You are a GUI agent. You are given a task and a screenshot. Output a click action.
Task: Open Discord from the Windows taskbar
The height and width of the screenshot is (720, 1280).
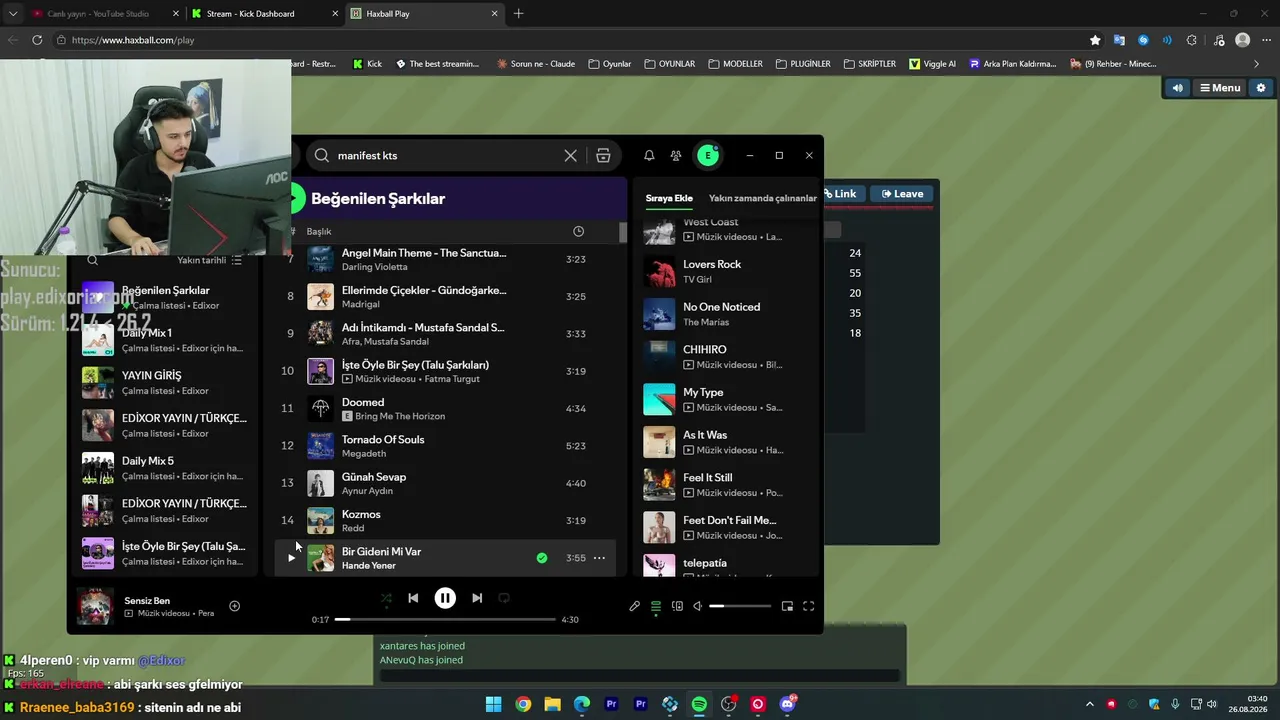point(787,705)
